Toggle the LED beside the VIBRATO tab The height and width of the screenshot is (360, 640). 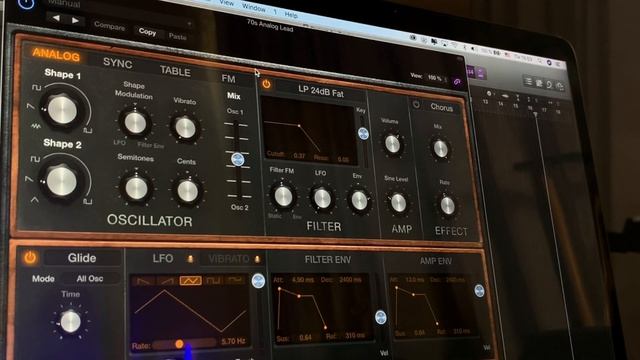click(257, 259)
